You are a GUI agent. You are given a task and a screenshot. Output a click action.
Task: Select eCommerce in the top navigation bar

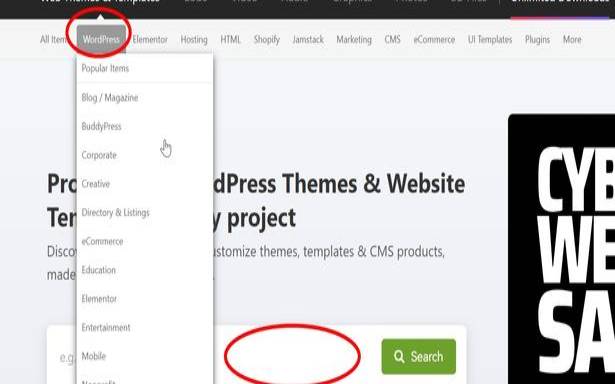pos(434,40)
